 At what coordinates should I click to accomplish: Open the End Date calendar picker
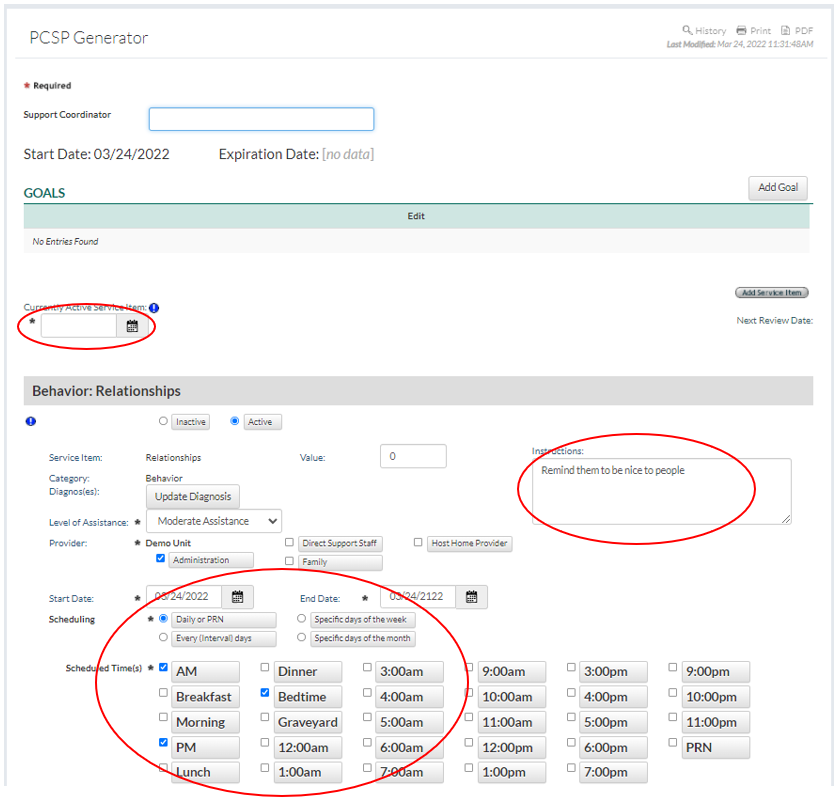pos(471,597)
